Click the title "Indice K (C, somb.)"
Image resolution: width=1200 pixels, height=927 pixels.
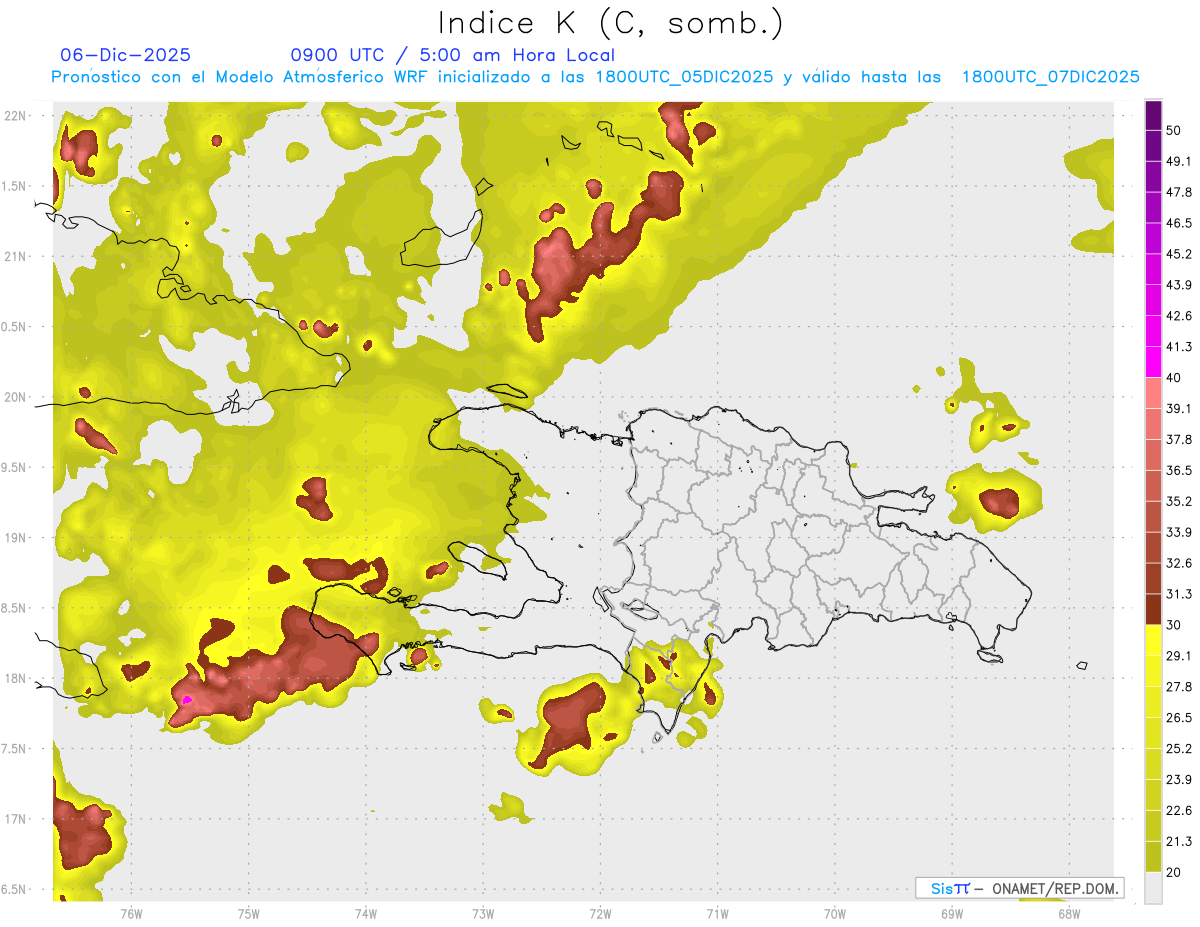pos(610,23)
